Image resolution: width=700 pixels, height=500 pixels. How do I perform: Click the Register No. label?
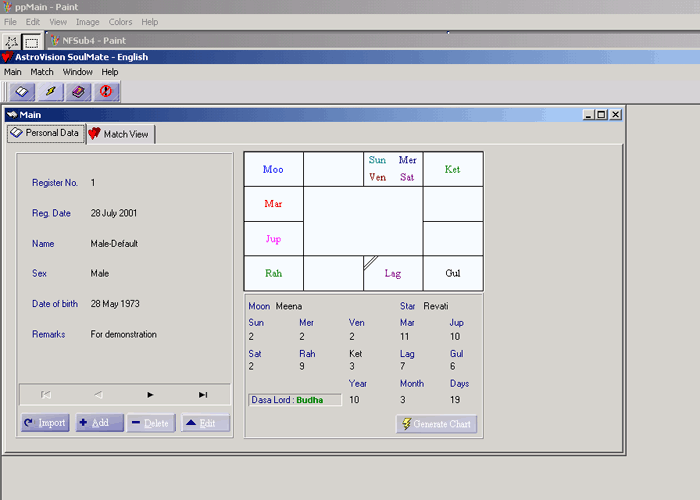click(x=55, y=183)
